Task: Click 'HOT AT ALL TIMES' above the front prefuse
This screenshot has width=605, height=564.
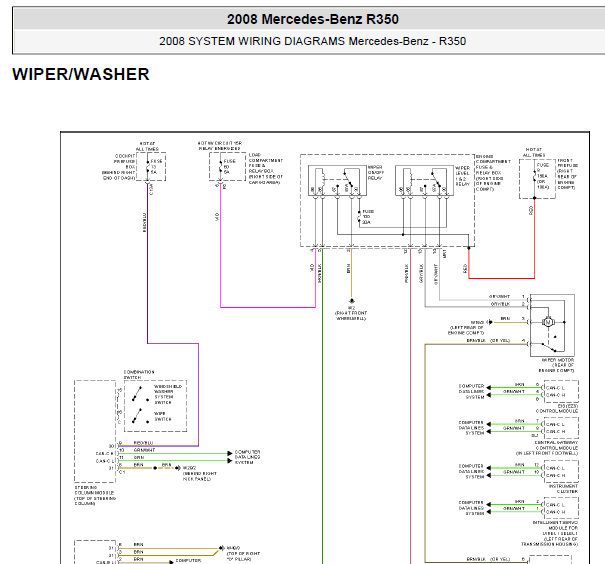Action: (534, 152)
